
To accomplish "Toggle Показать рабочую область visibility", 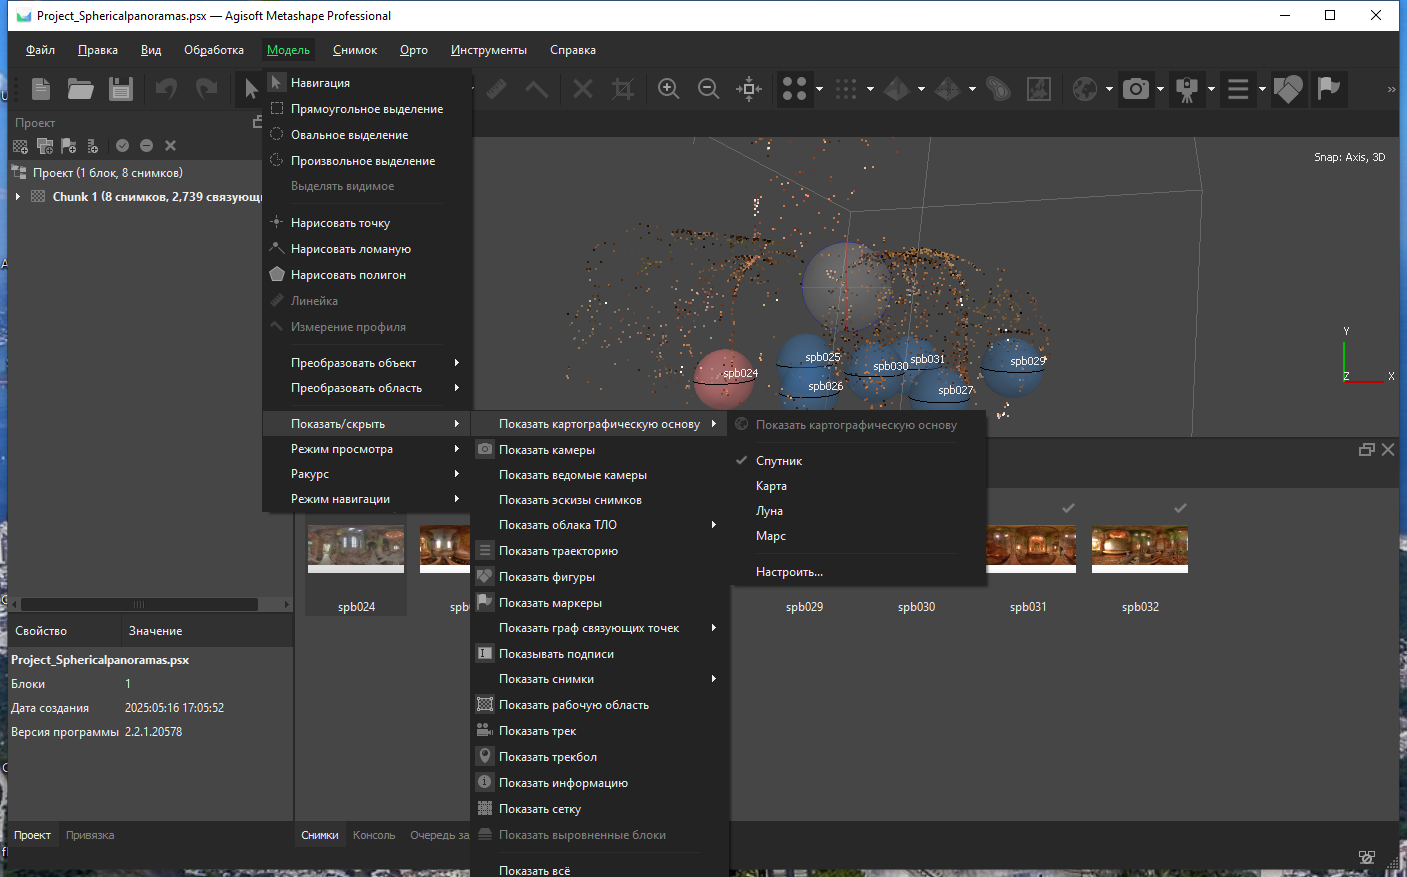I will [x=574, y=705].
